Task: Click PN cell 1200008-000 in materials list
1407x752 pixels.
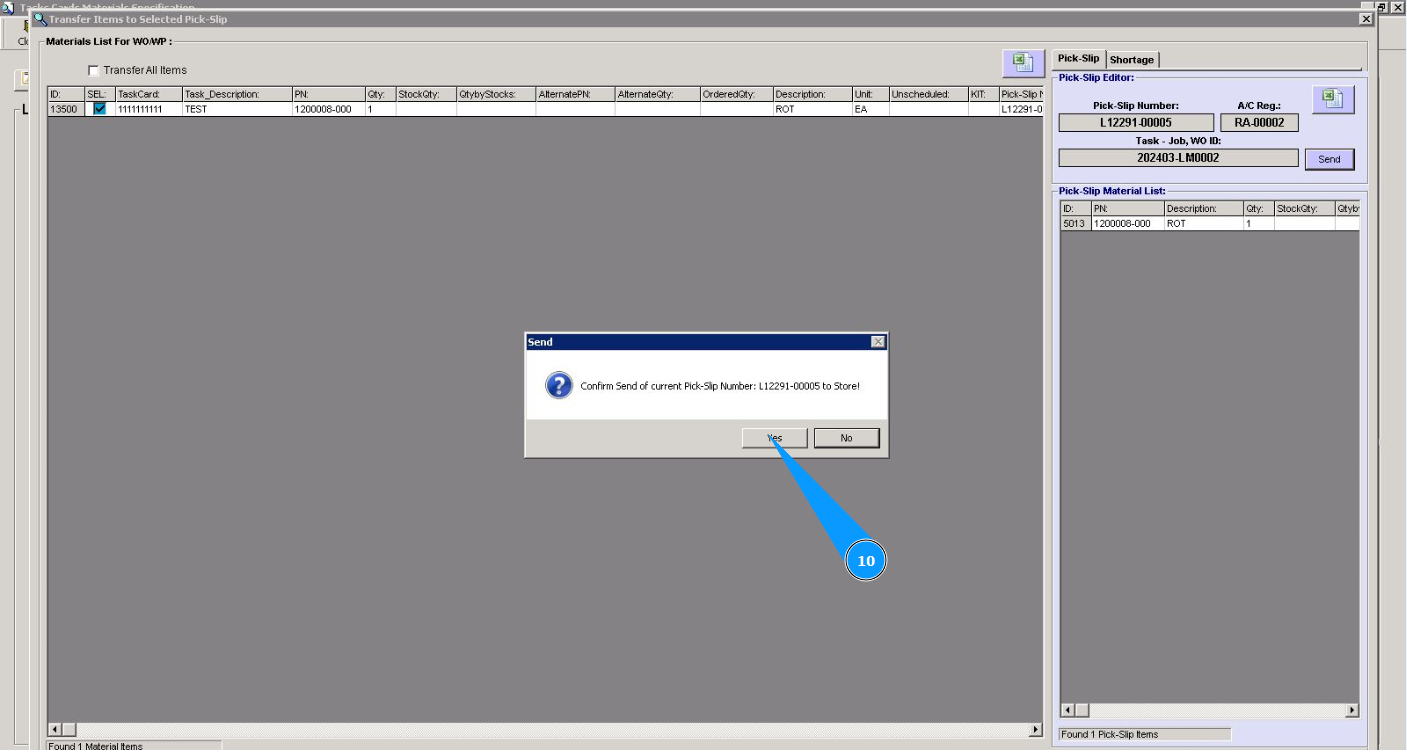Action: click(x=328, y=109)
